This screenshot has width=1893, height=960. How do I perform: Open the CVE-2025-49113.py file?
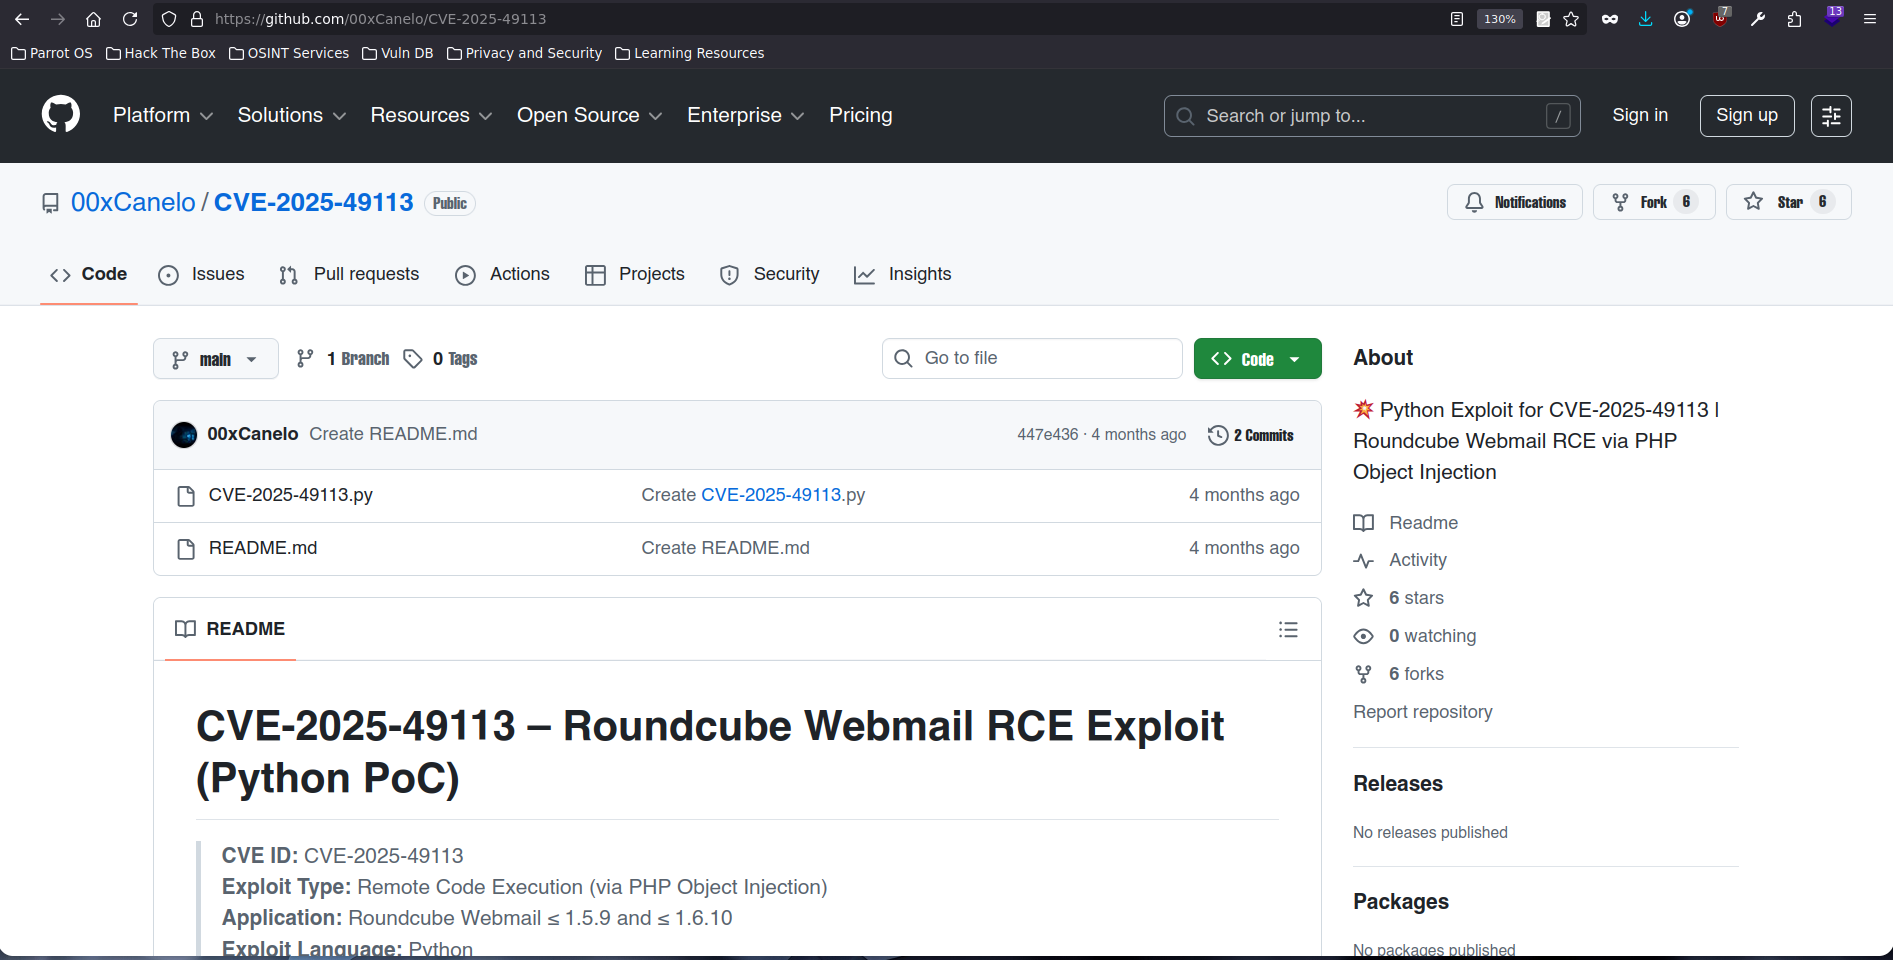coord(290,496)
